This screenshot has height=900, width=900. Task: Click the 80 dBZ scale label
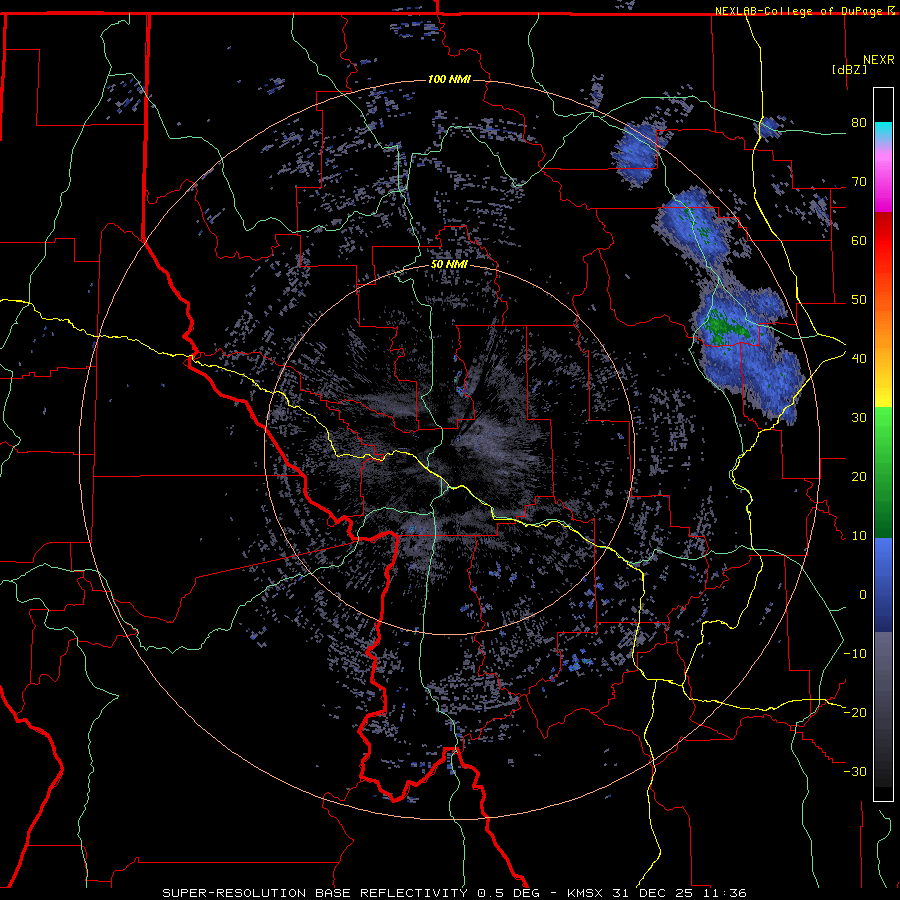point(859,122)
